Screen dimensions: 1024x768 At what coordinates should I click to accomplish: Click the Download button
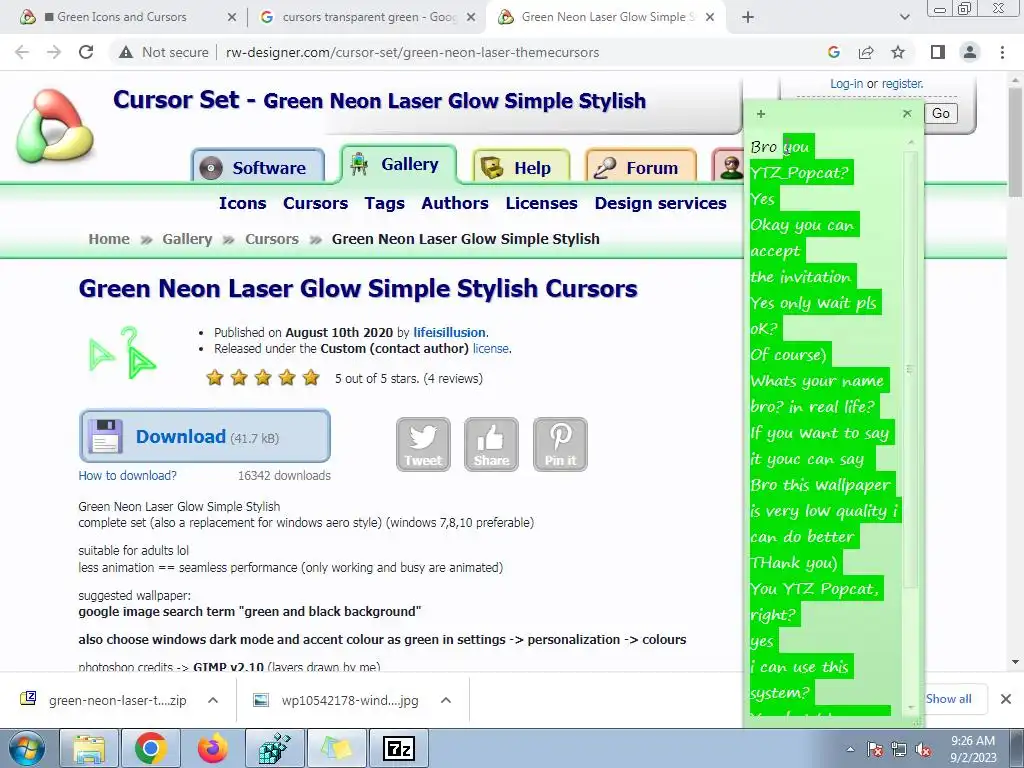(x=204, y=436)
